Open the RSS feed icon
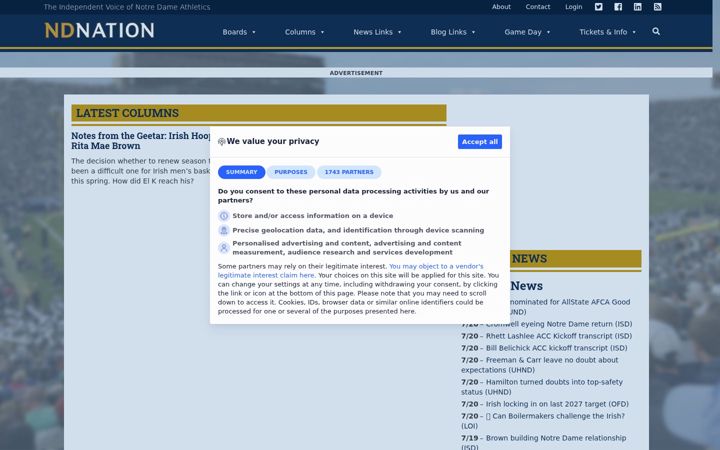The height and width of the screenshot is (450, 720). [x=658, y=7]
